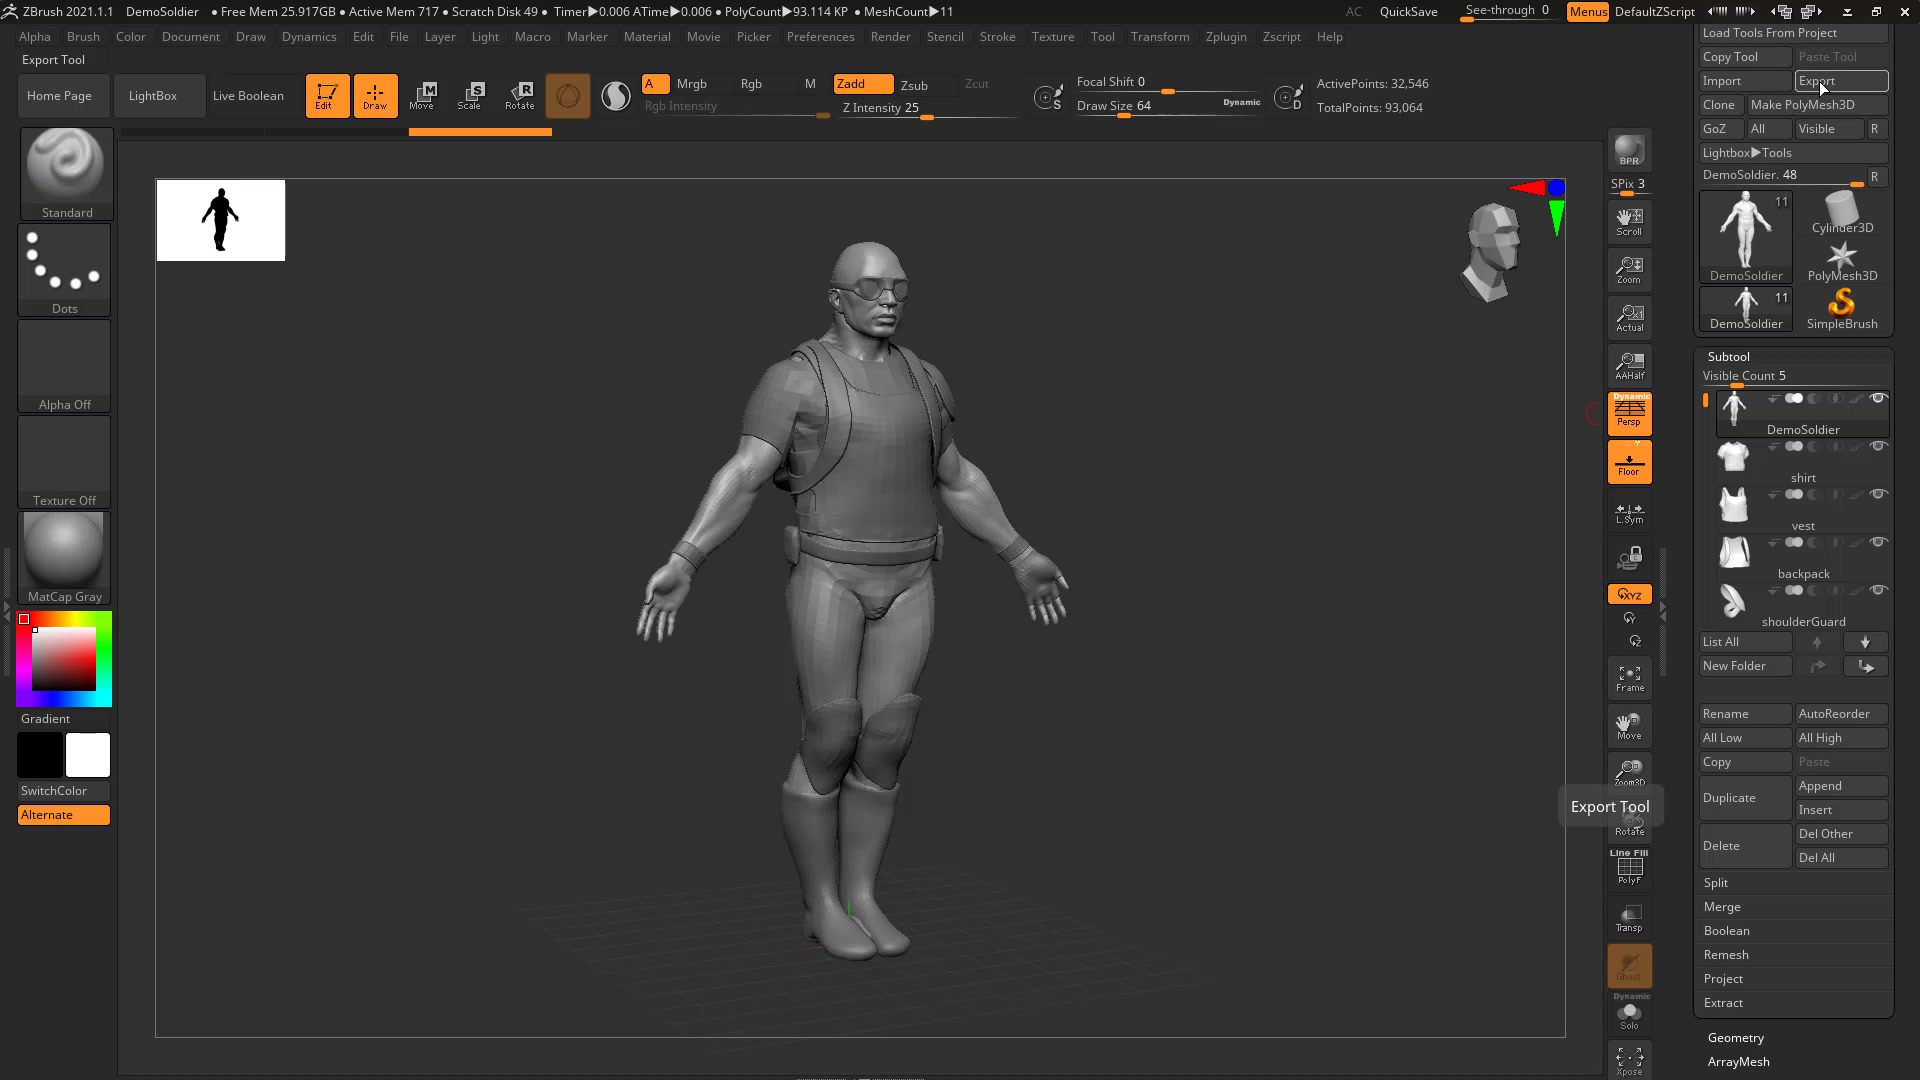Select the Move transform tool in top shelf
1920x1080 pixels.
(423, 96)
